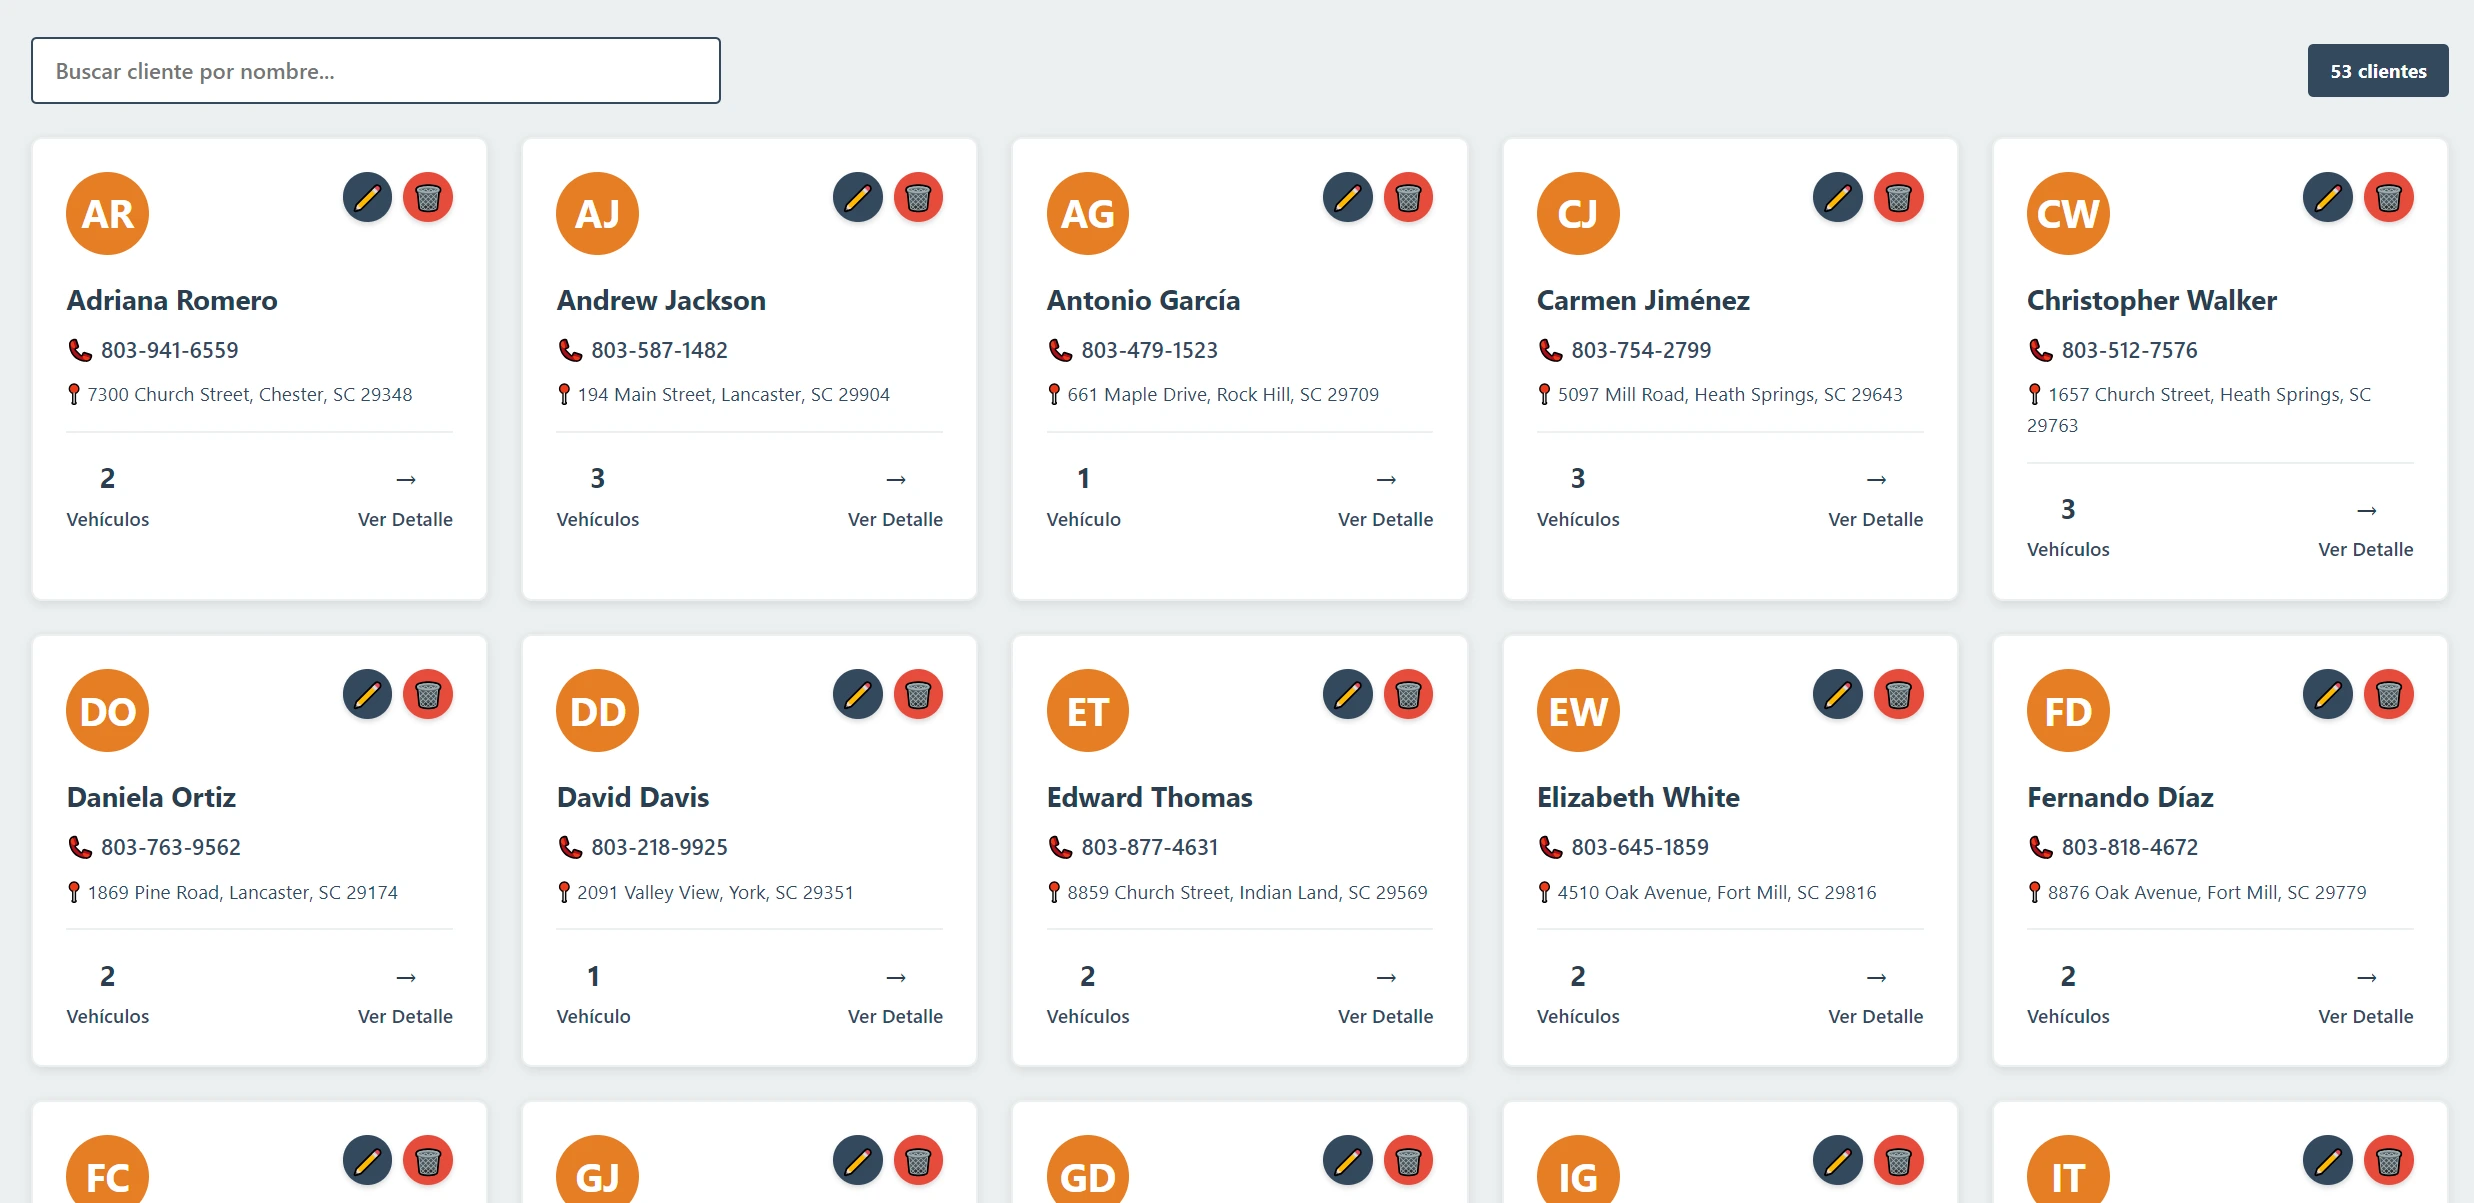
Task: Edit David Davis's client details
Action: point(857,694)
